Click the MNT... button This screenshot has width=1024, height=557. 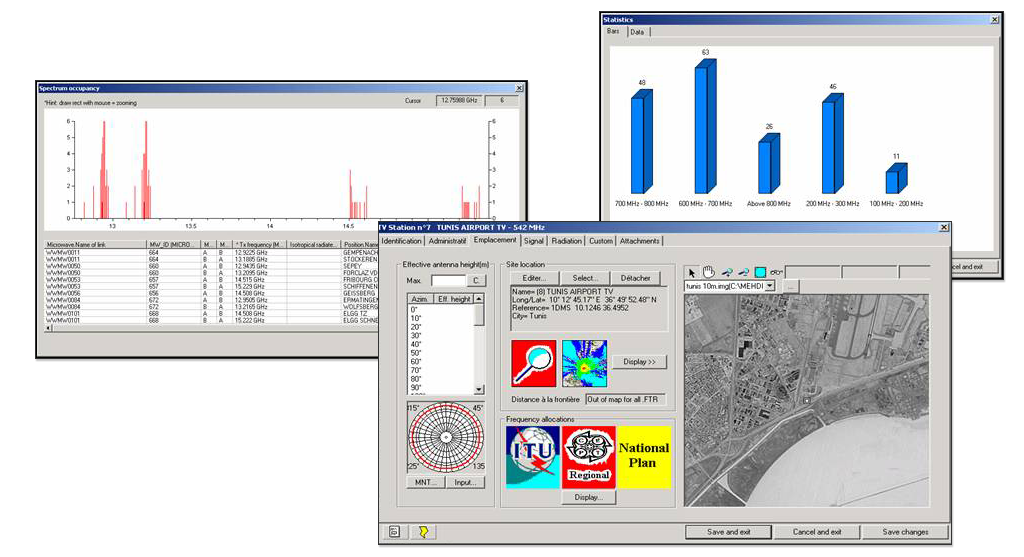click(x=425, y=483)
